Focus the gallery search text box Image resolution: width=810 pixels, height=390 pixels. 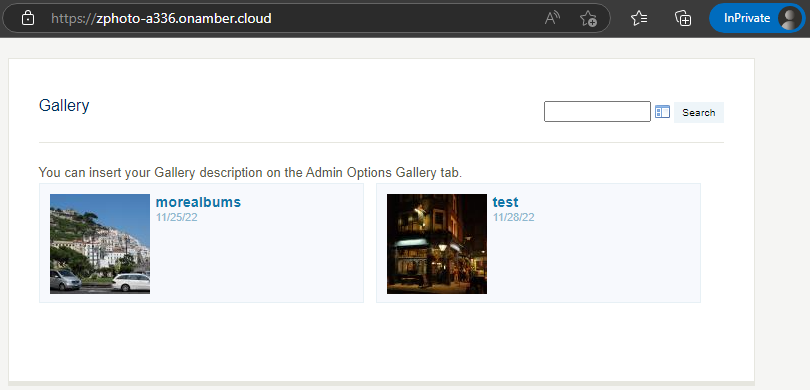(597, 112)
